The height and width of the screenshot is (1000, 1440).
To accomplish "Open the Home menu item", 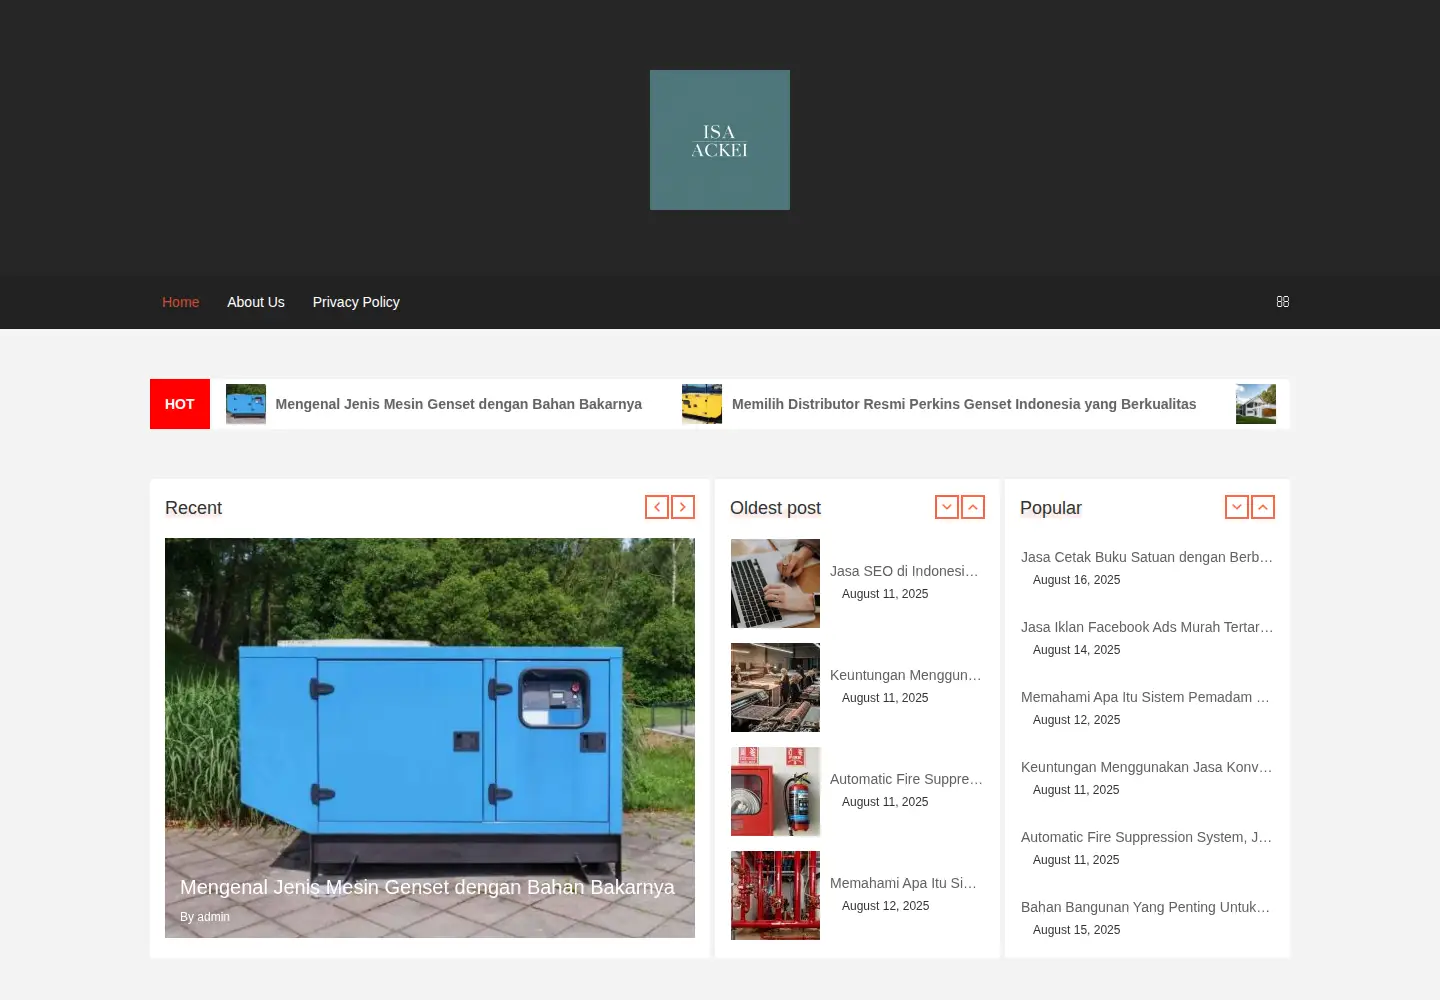I will pos(181,302).
